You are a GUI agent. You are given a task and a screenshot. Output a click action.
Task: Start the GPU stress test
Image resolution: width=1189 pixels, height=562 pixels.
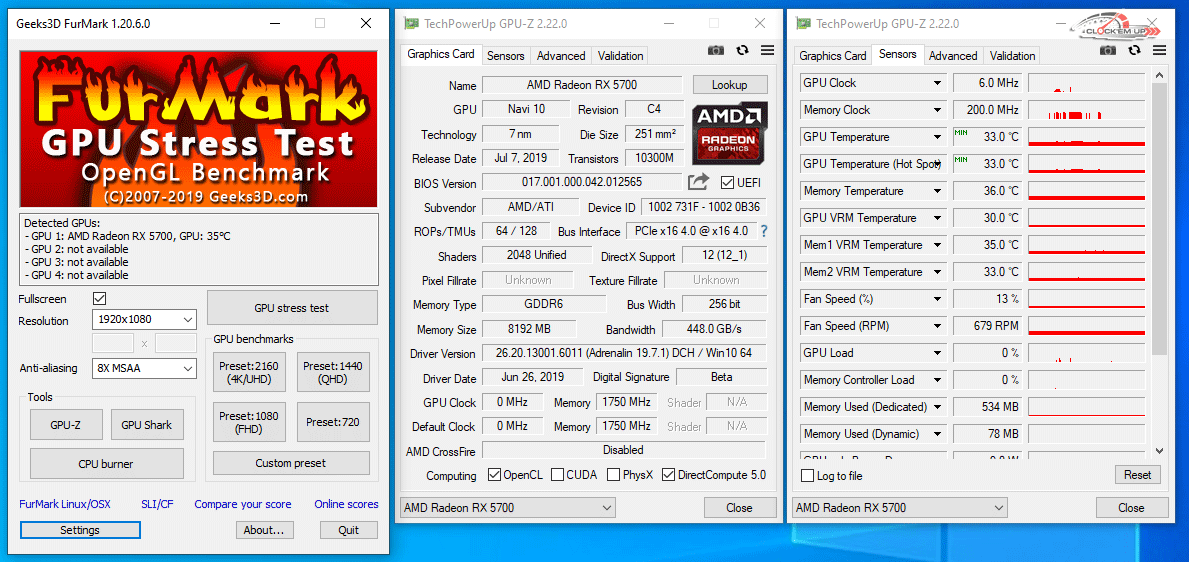coord(291,308)
